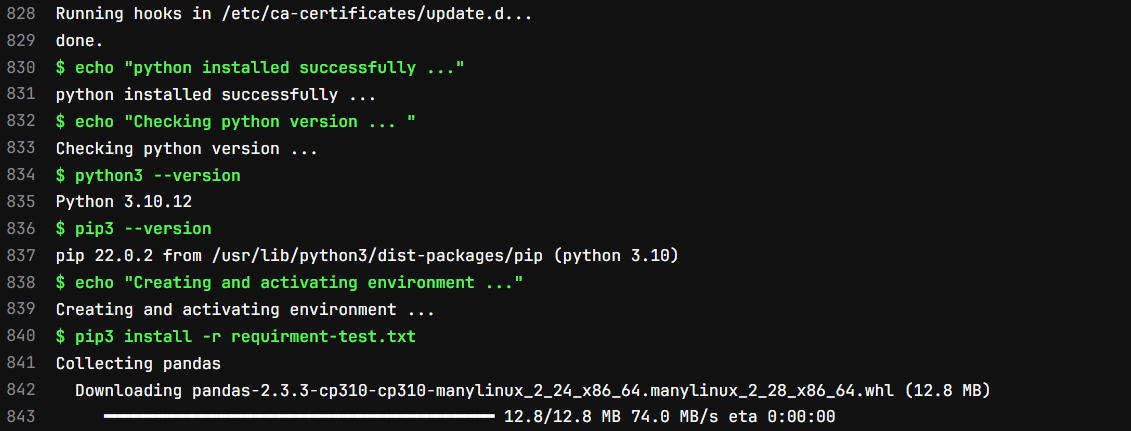Click line number 843 link
The height and width of the screenshot is (431, 1131).
[20, 417]
